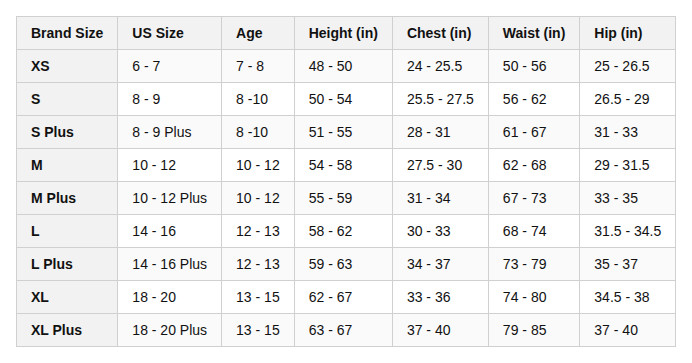The width and height of the screenshot is (692, 363).
Task: Select the 14 - 16 Plus US size cell
Action: pyautogui.click(x=169, y=264)
